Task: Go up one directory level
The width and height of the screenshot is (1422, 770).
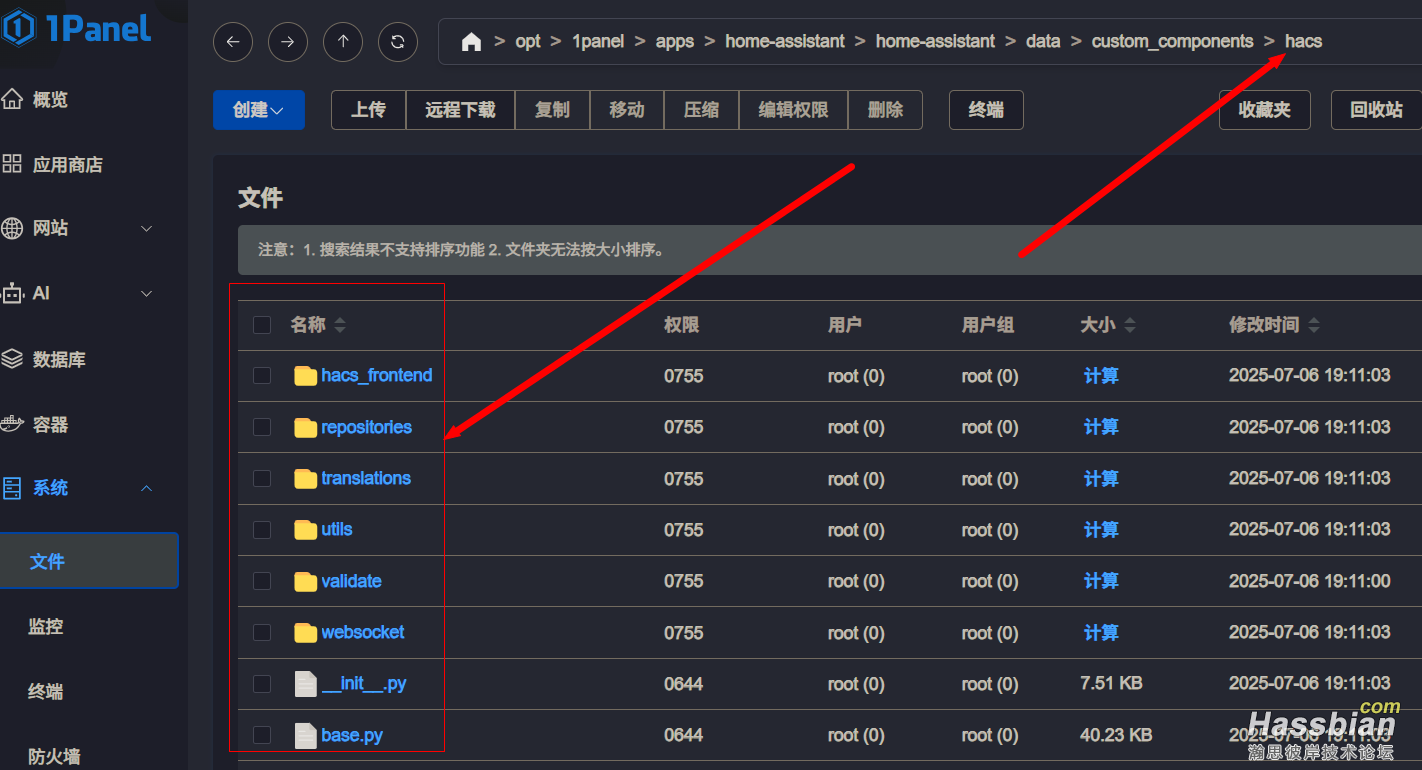Action: 343,42
